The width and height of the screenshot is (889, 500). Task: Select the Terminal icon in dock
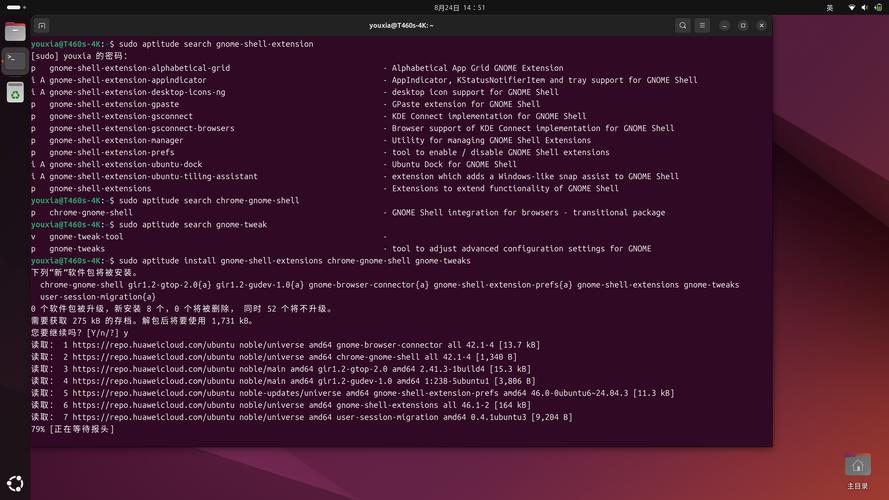coord(15,60)
